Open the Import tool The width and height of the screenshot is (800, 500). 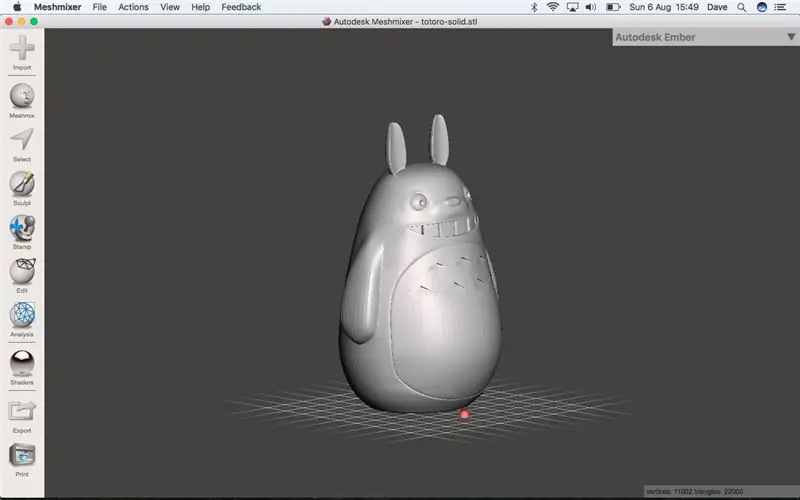point(22,53)
